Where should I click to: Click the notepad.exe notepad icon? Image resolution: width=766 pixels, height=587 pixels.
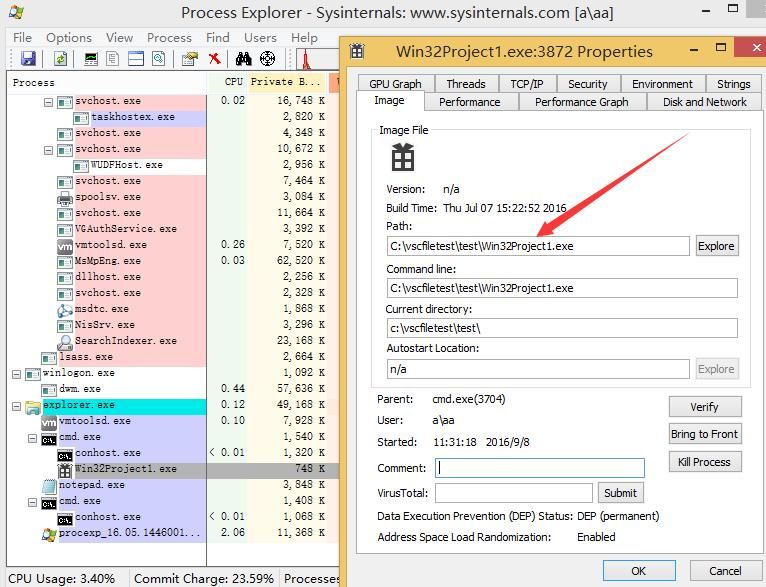click(x=49, y=486)
